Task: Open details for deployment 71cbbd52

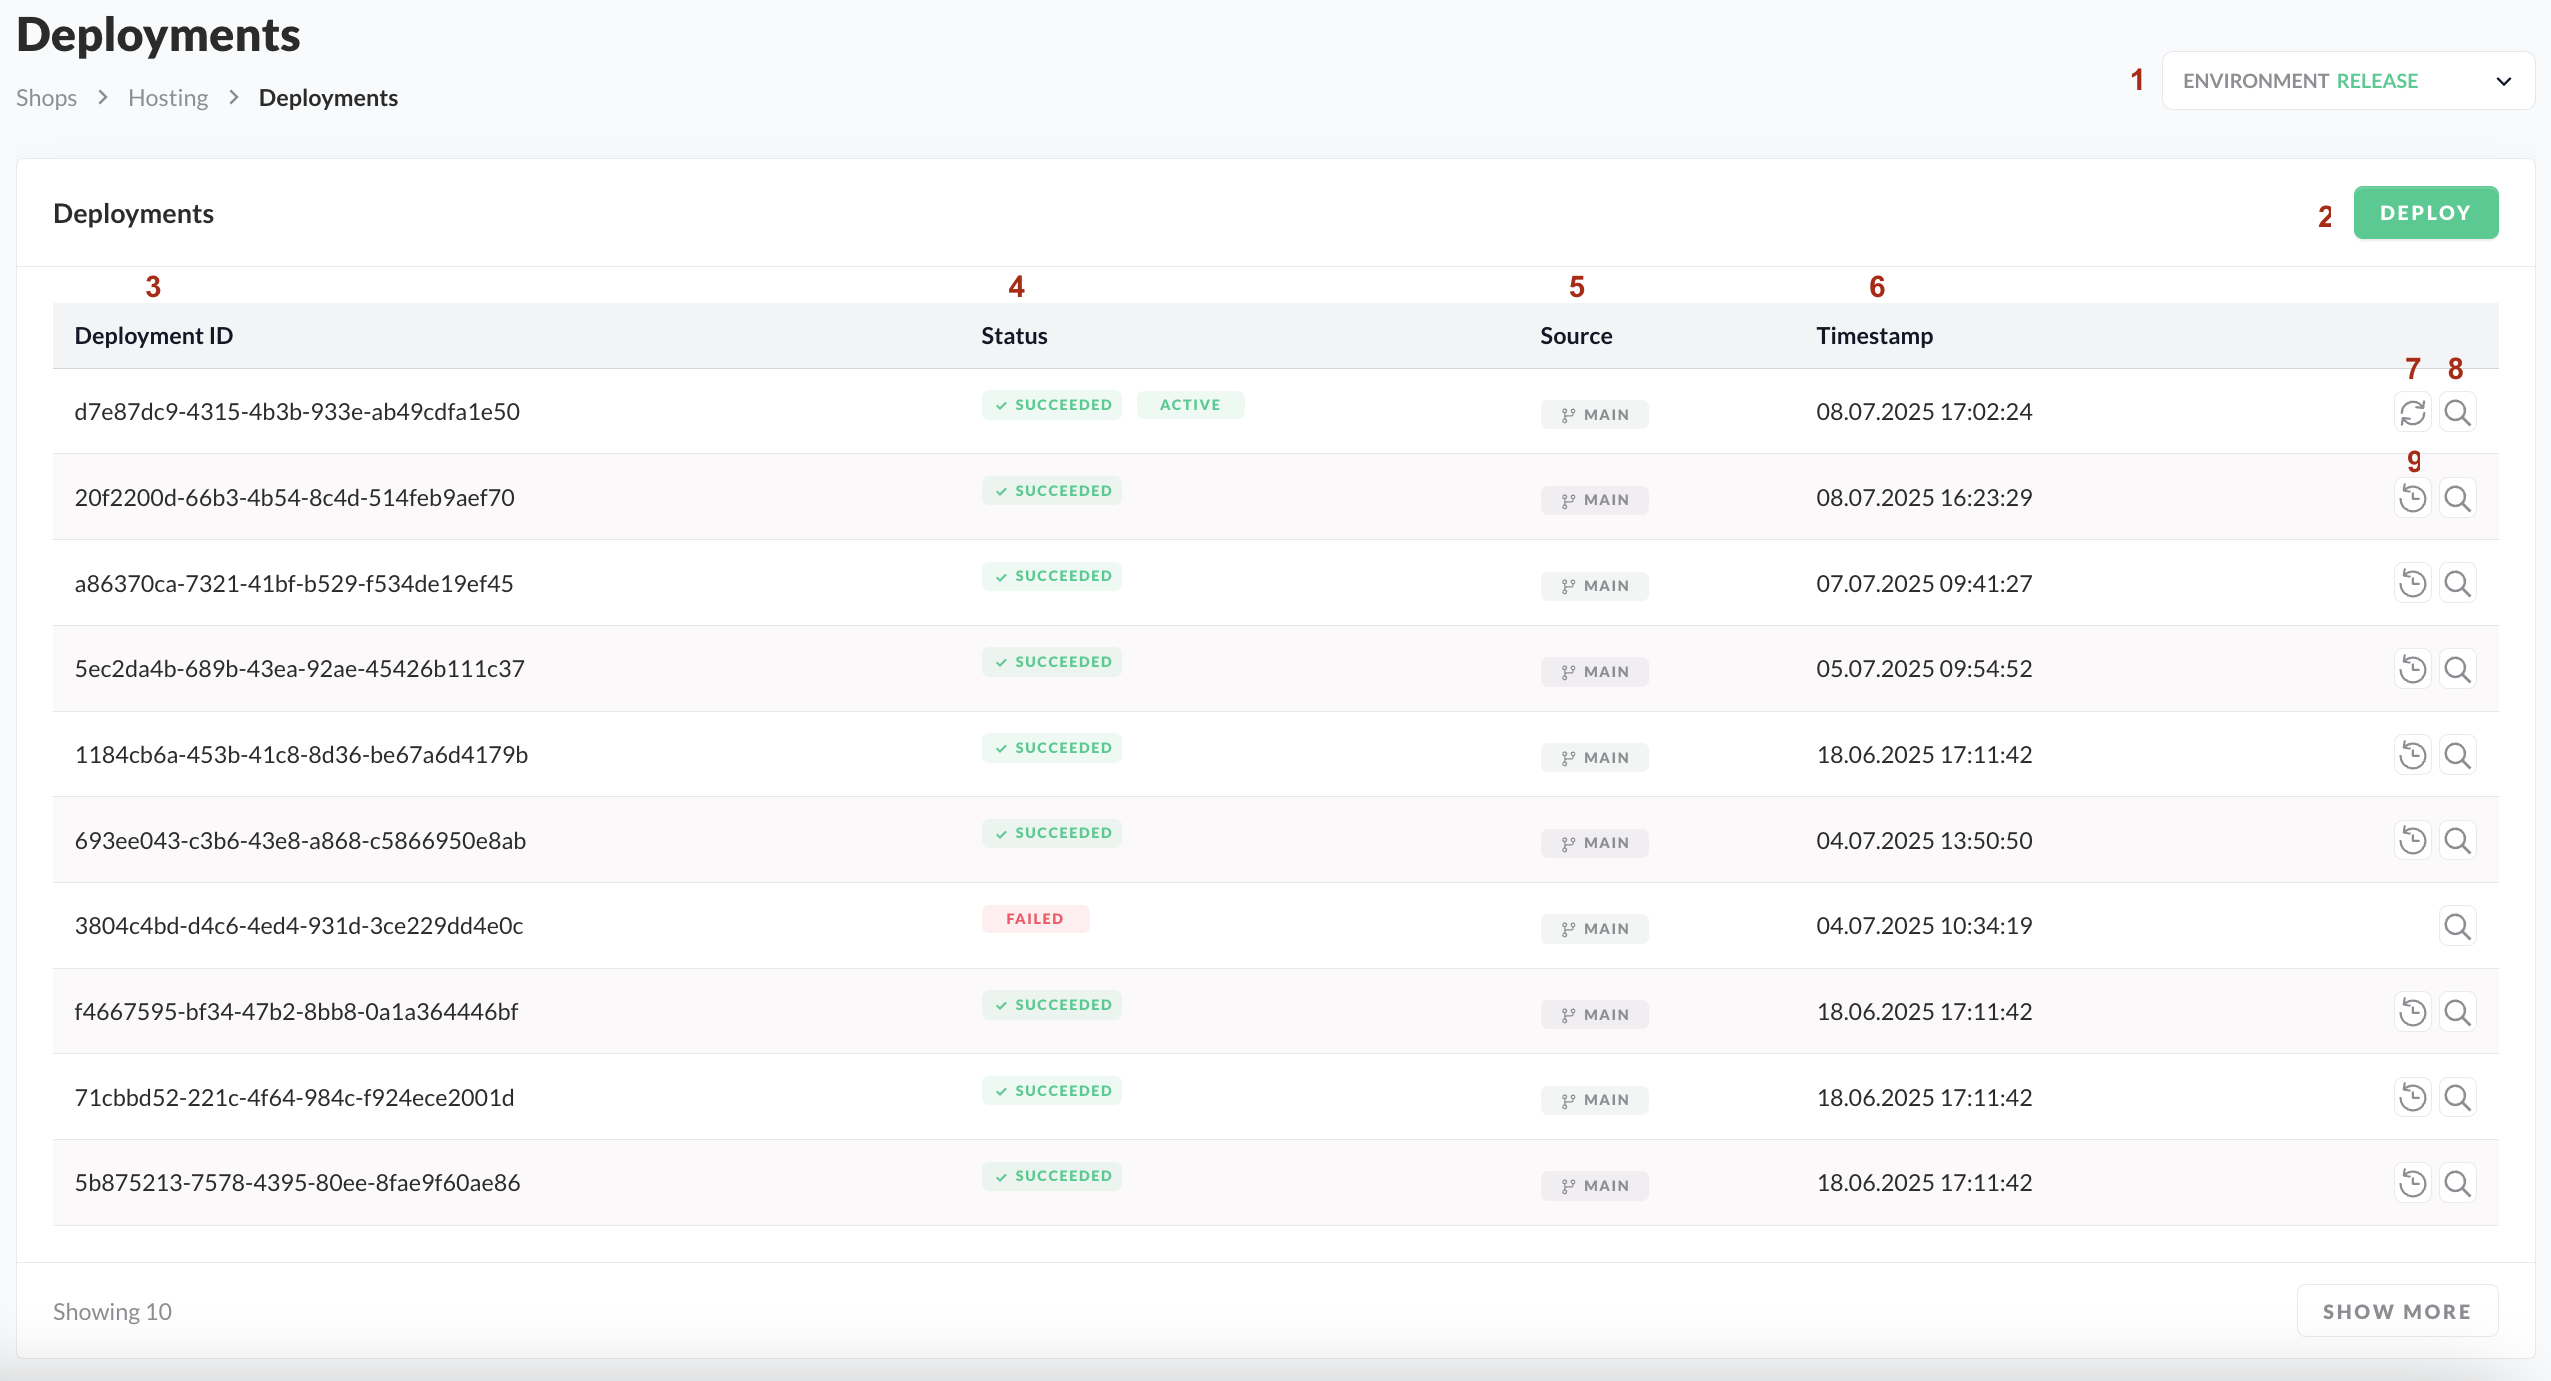Action: point(2457,1098)
